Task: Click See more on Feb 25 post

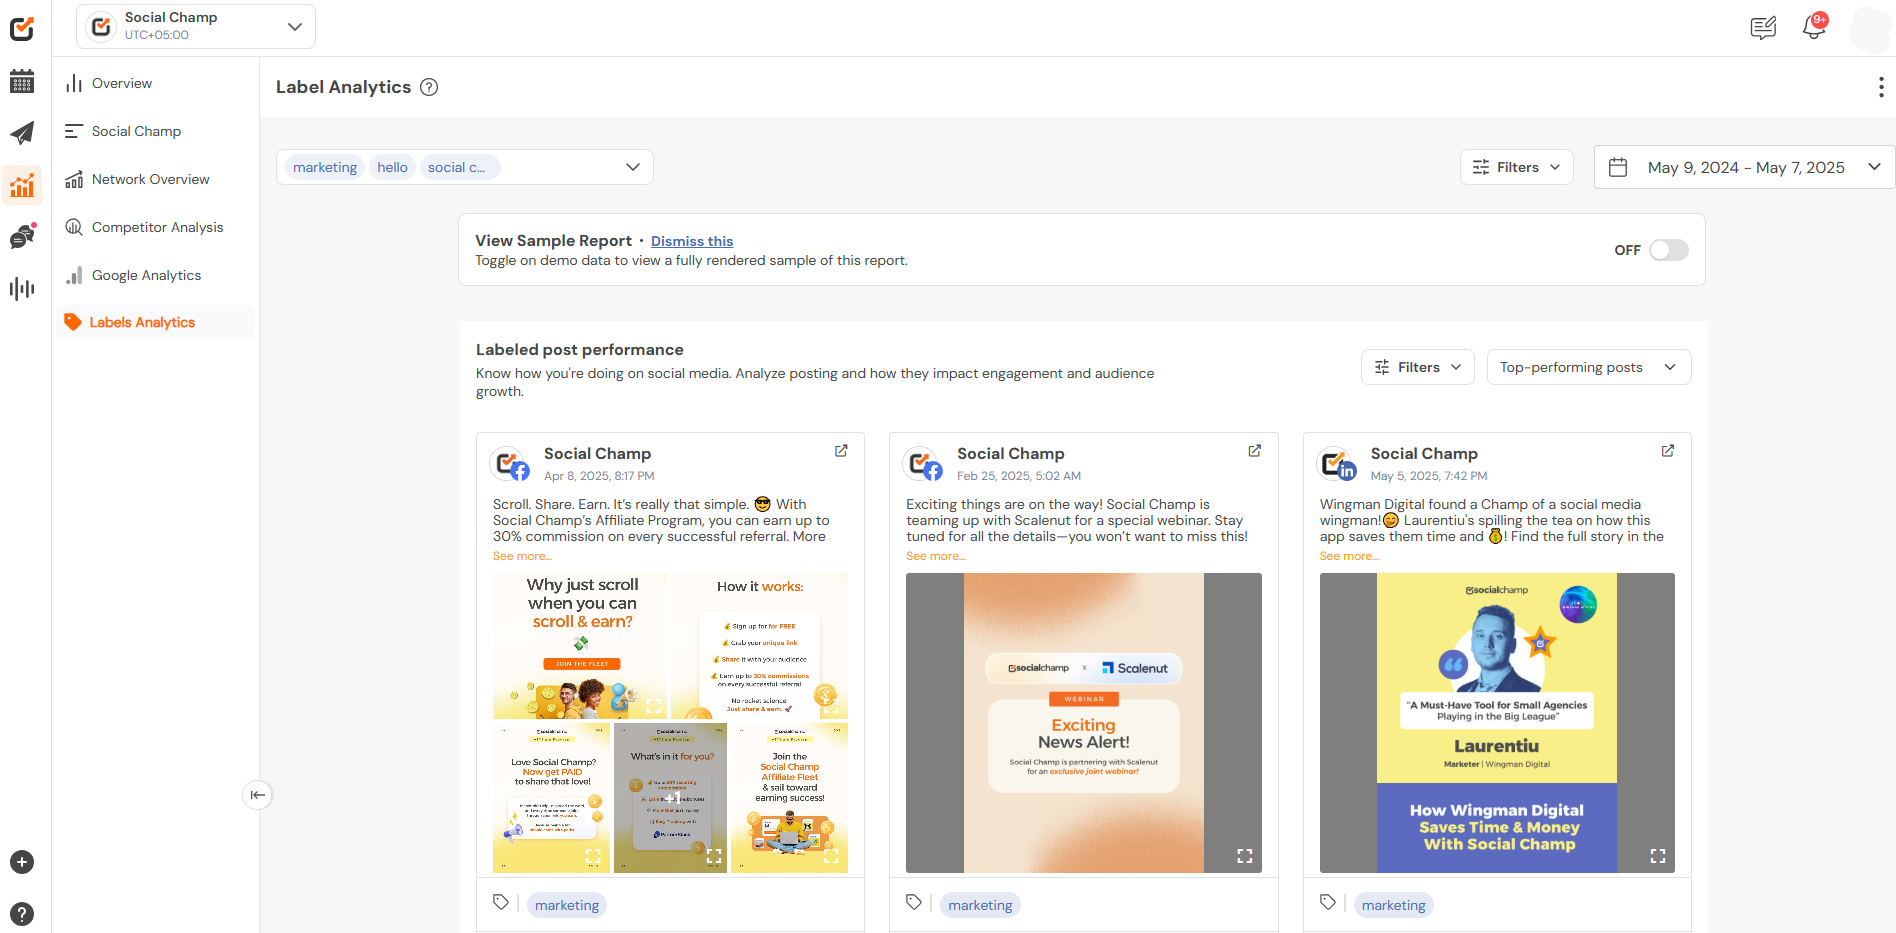Action: click(936, 556)
